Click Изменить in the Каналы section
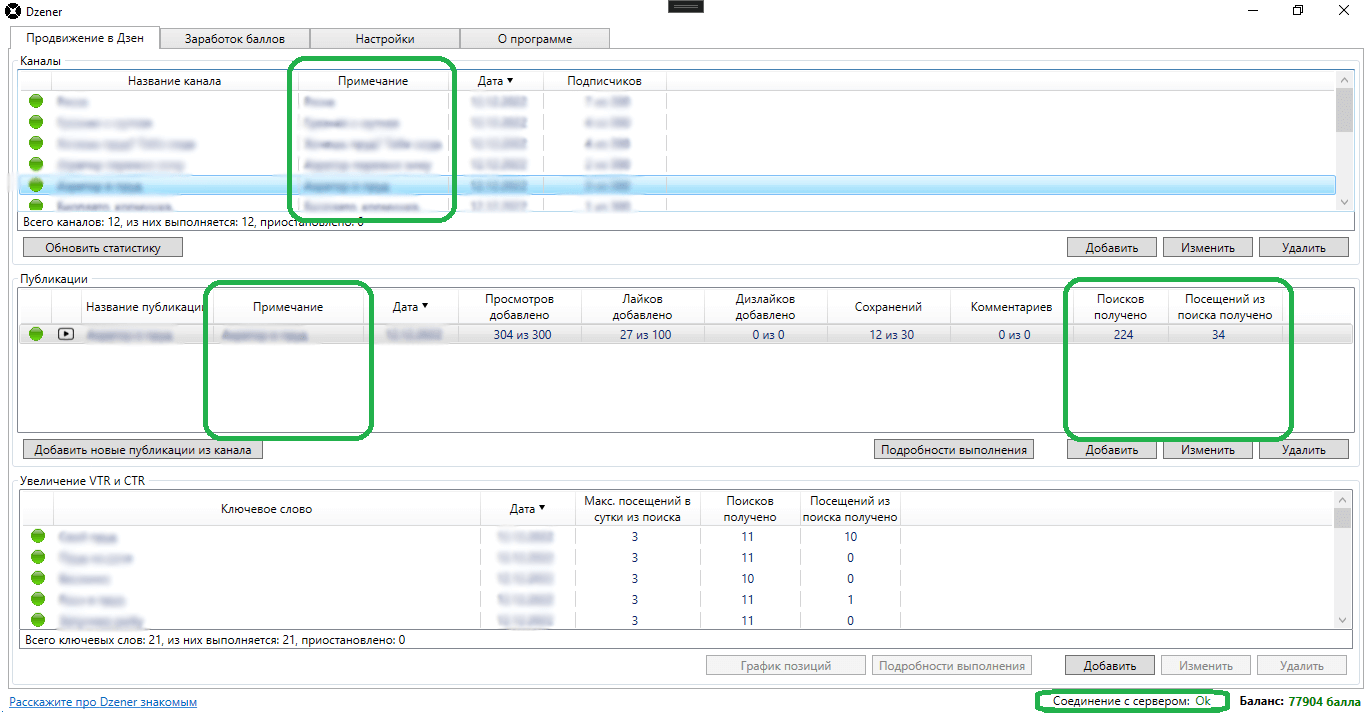The width and height of the screenshot is (1366, 713). pos(1207,247)
